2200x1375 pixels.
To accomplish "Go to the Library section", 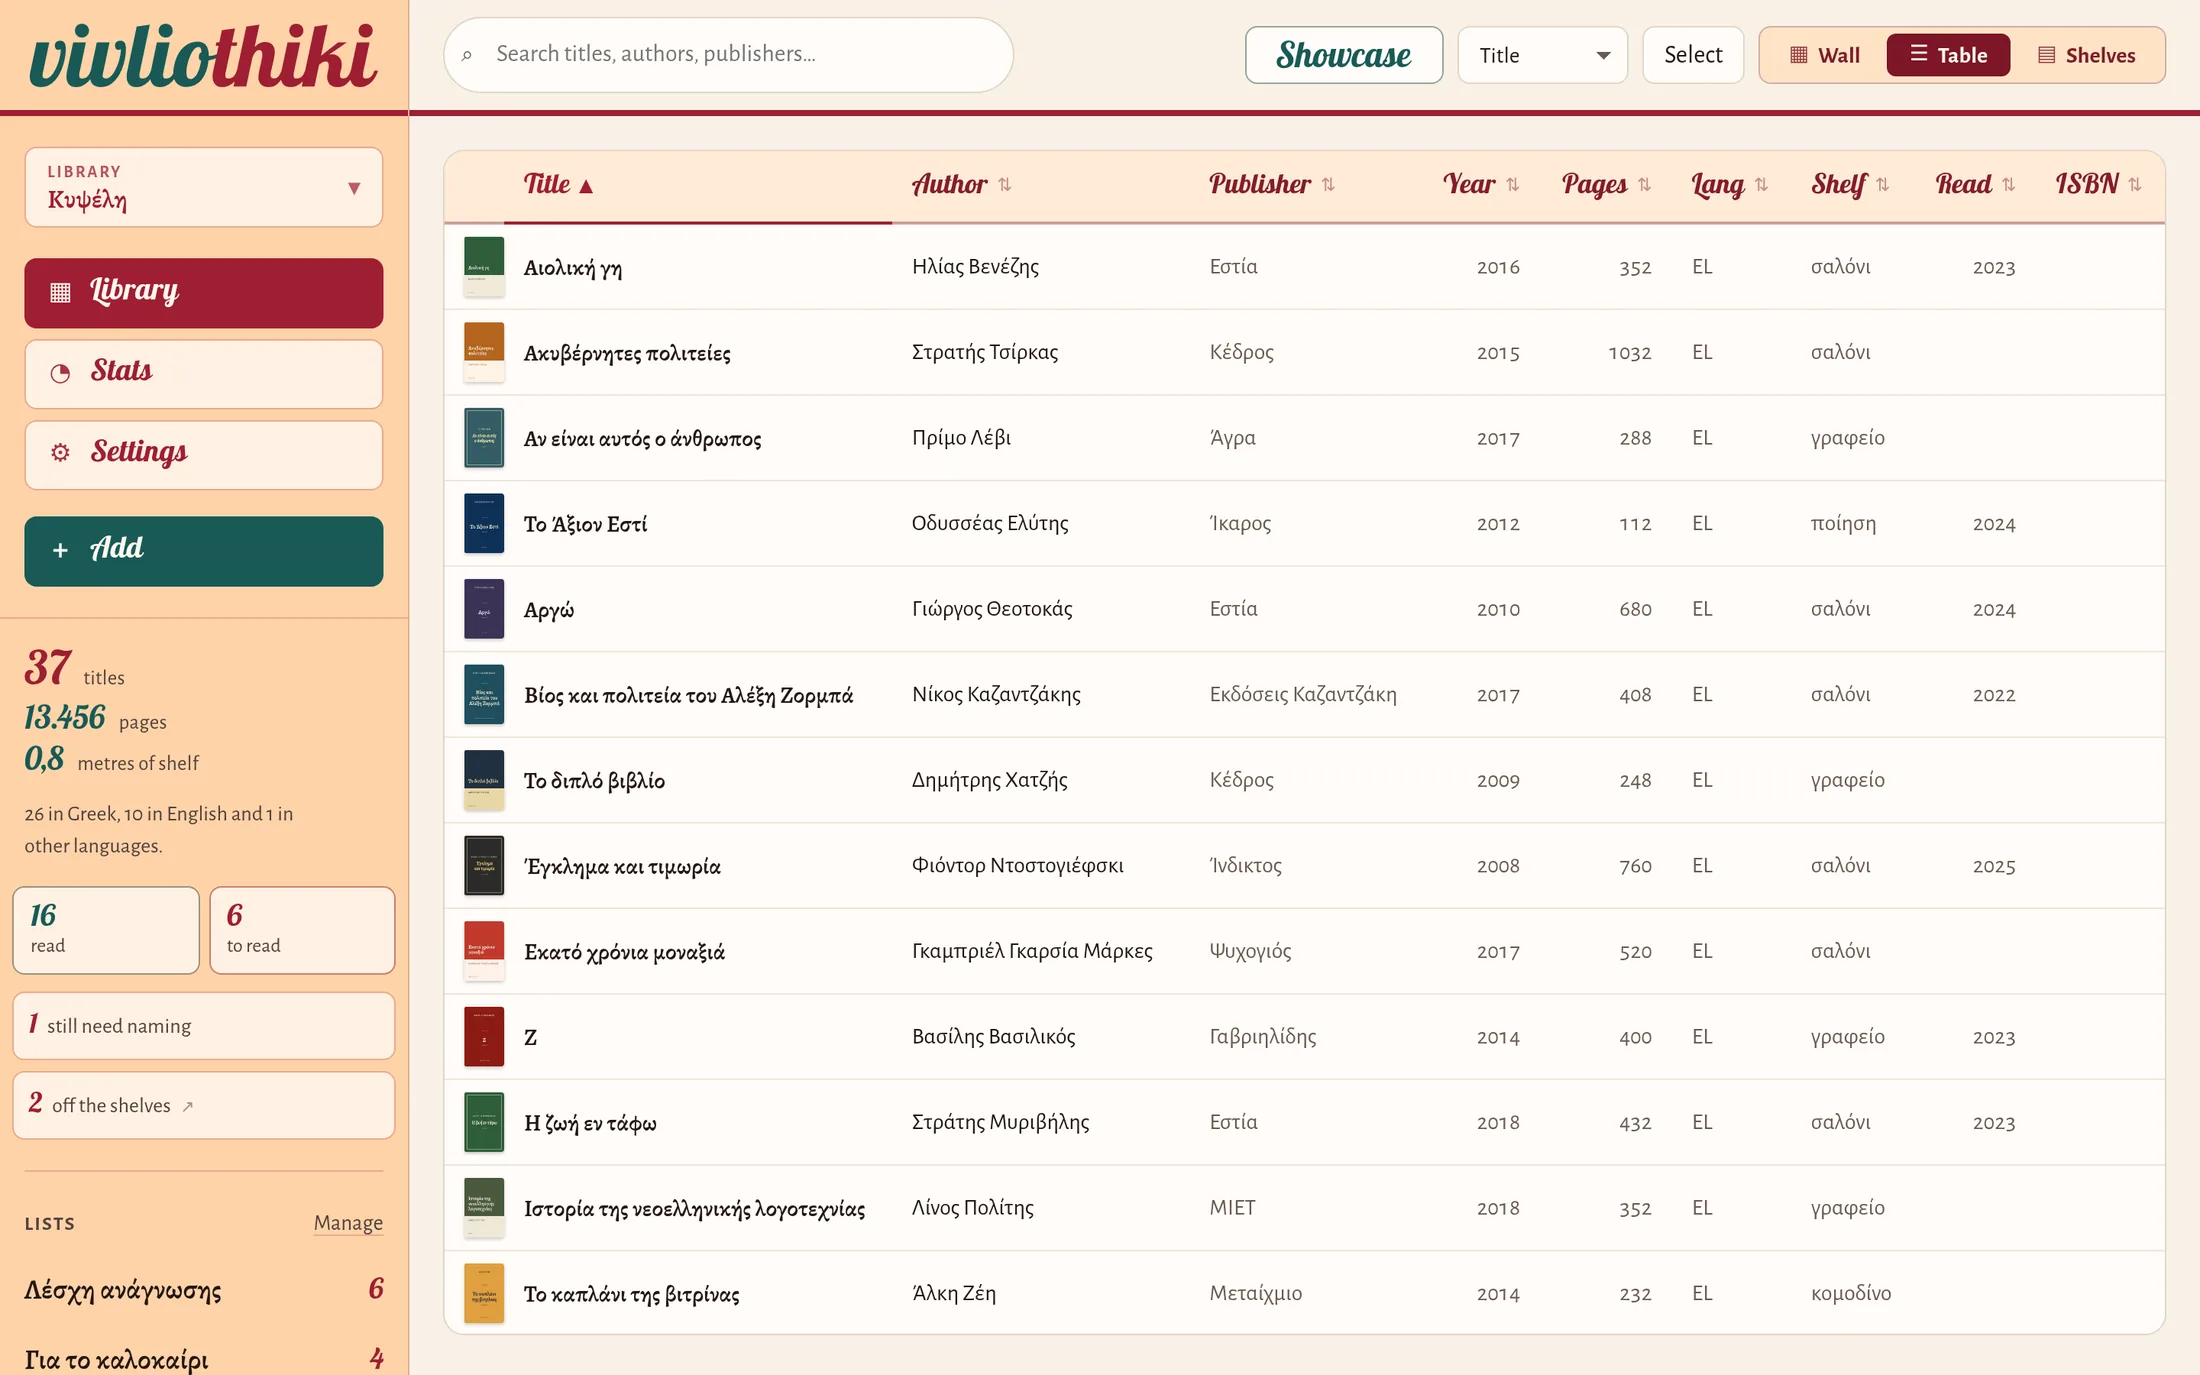I will pos(204,293).
